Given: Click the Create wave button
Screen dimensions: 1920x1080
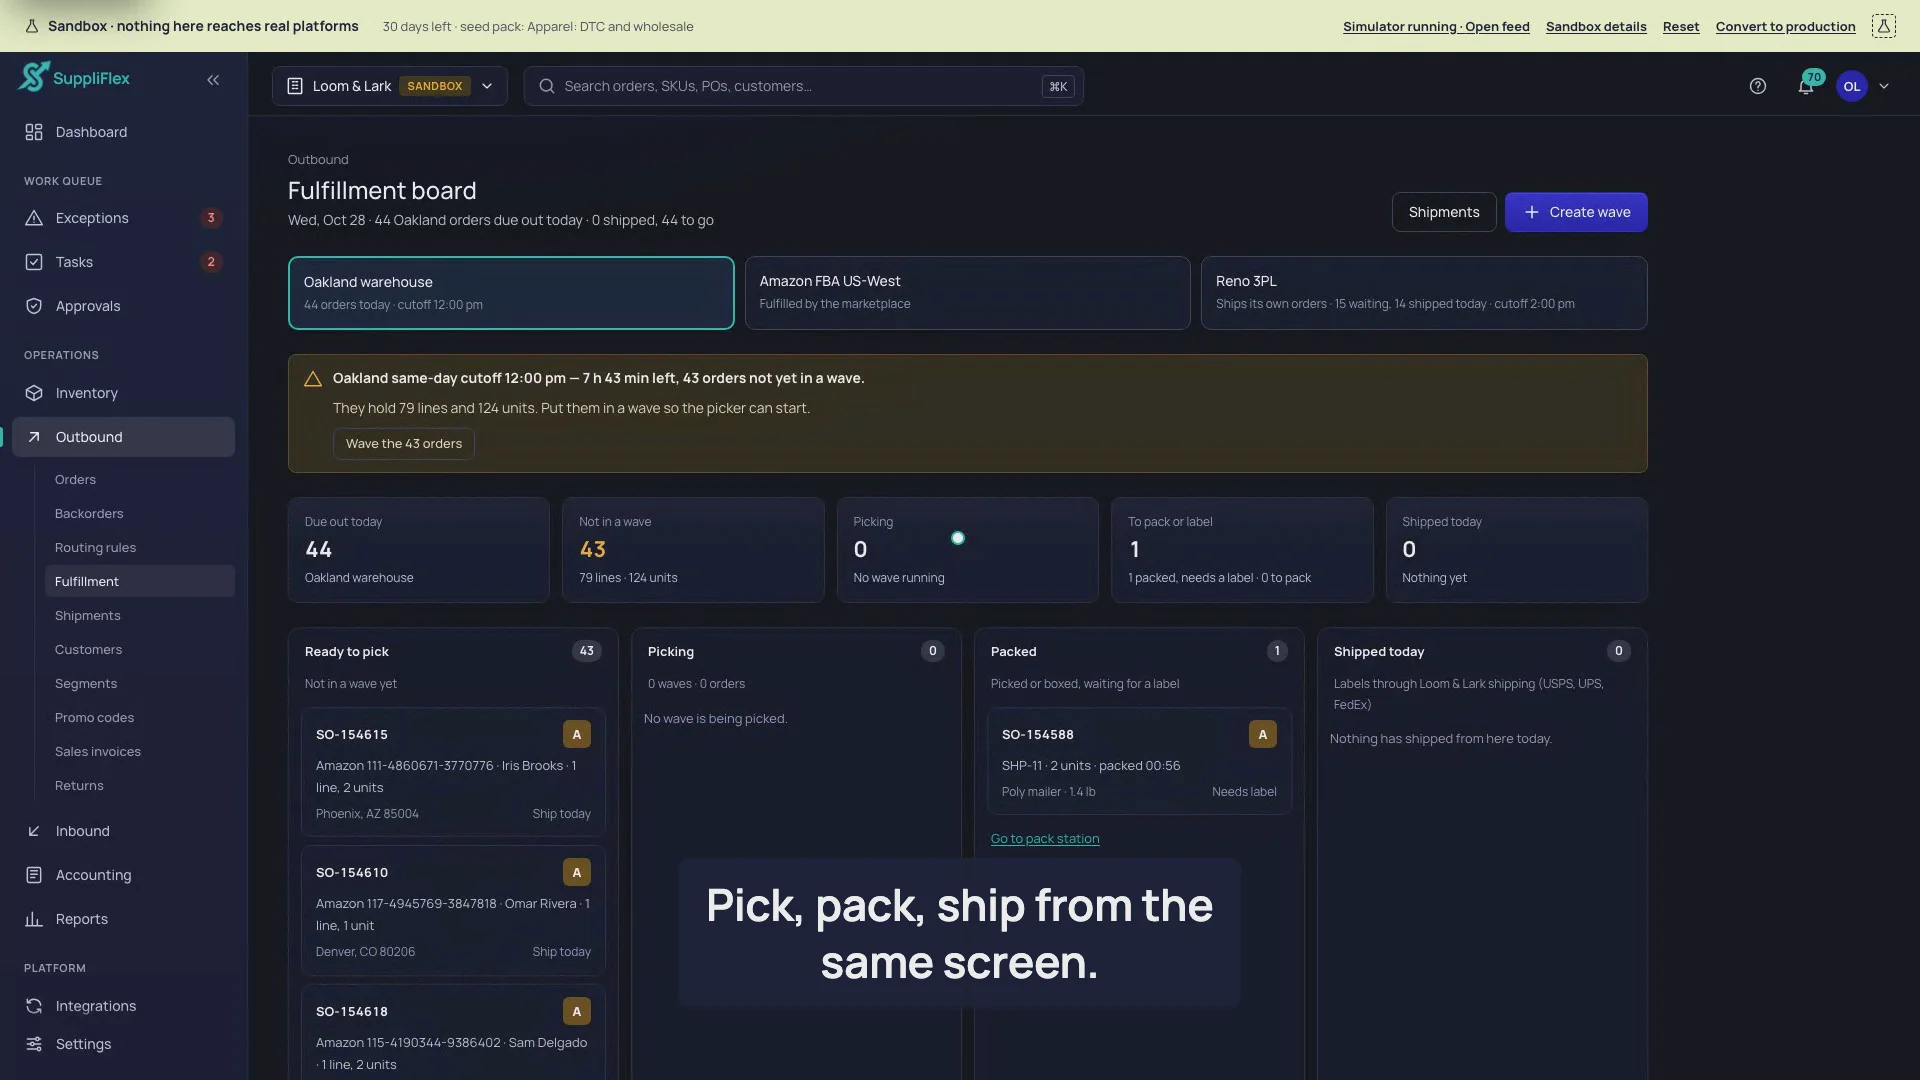Looking at the screenshot, I should (1576, 212).
